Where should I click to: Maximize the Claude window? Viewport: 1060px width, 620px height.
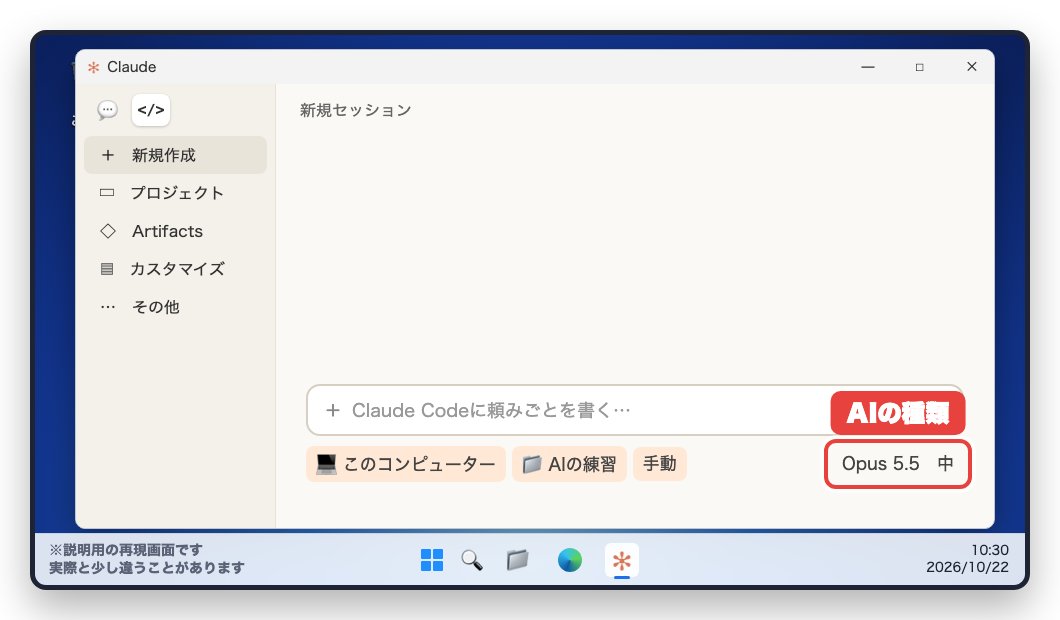coord(919,67)
